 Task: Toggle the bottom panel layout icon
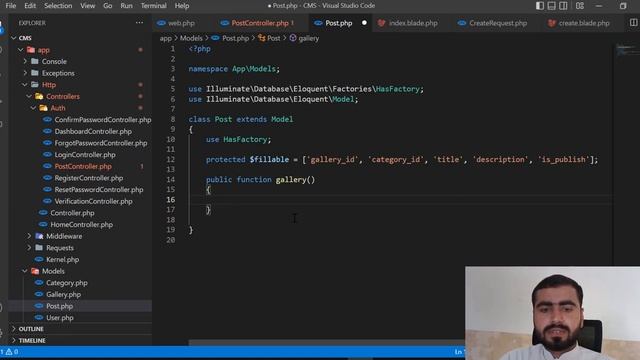click(x=551, y=6)
